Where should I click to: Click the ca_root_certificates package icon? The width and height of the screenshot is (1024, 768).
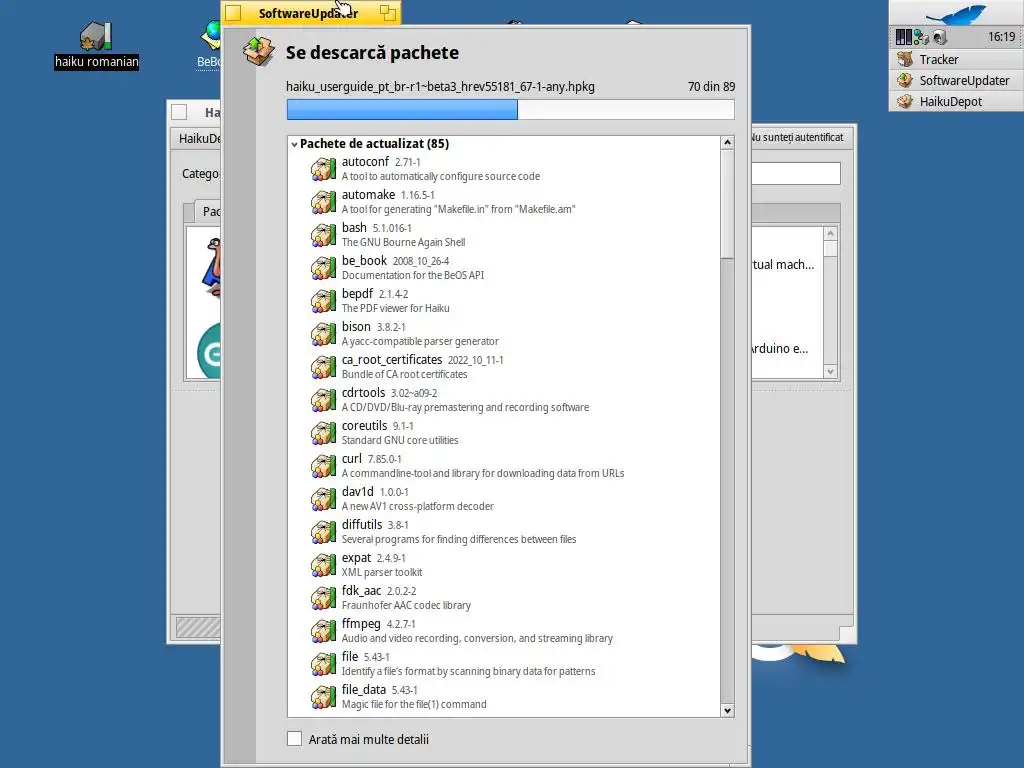[x=323, y=367]
